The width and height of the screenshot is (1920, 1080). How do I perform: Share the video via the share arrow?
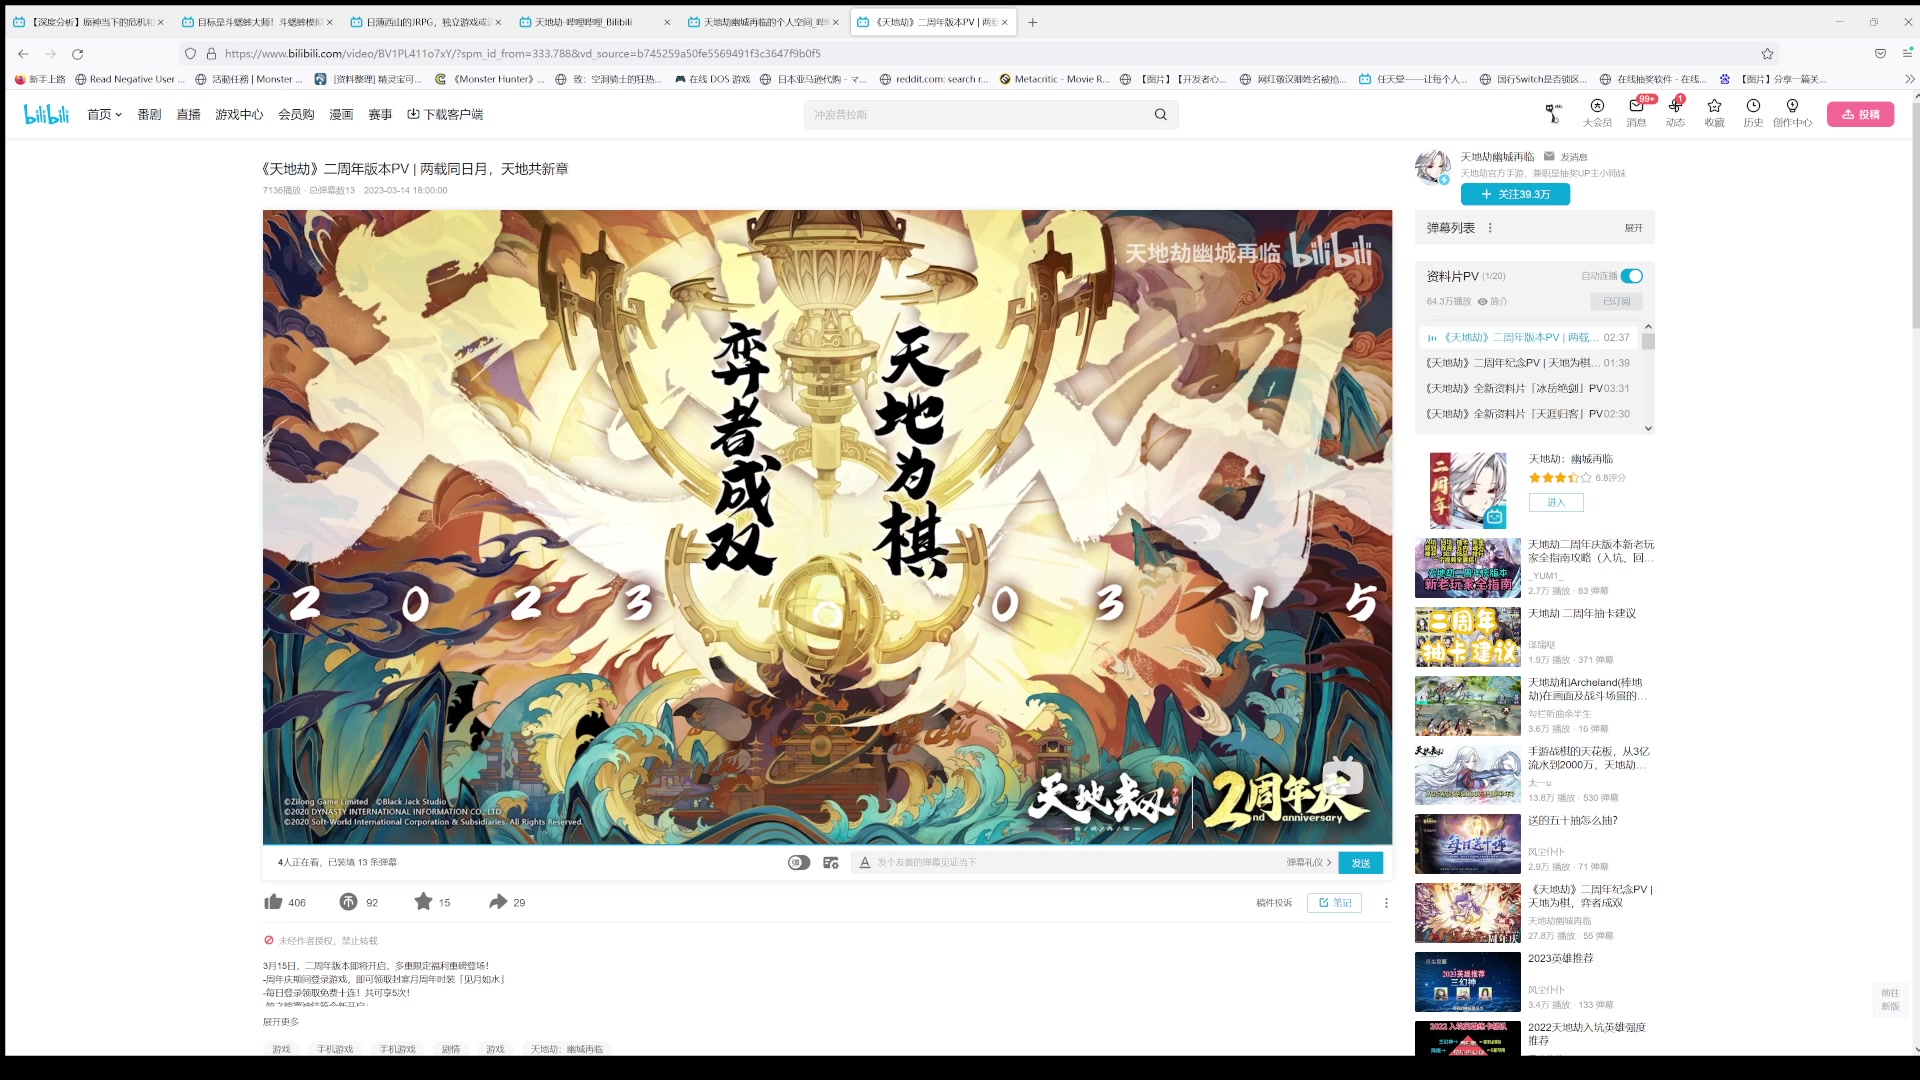497,901
